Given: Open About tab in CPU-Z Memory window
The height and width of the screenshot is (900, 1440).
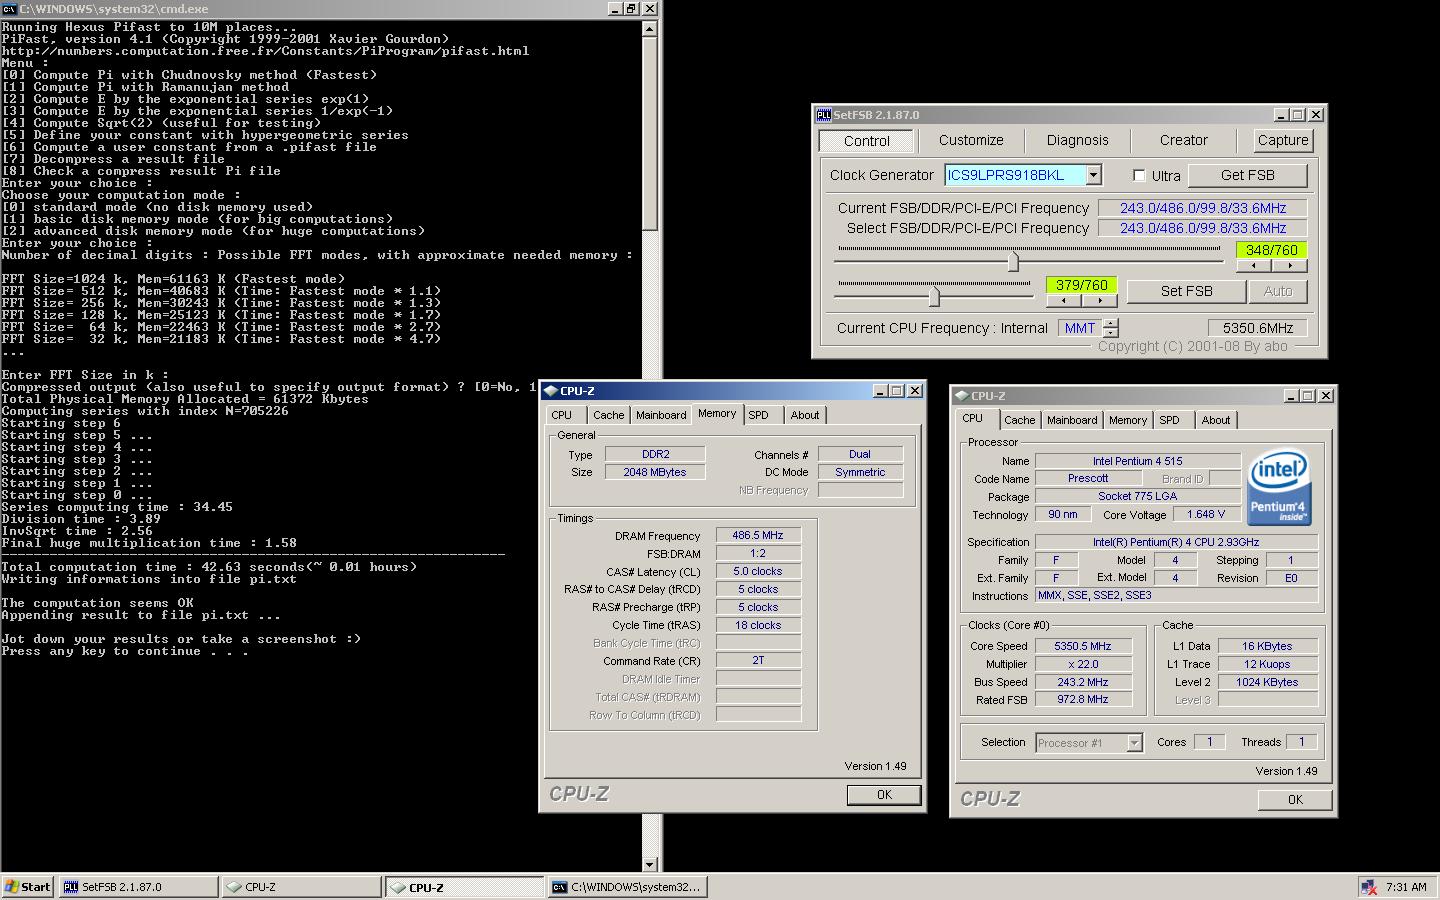Looking at the screenshot, I should pos(804,415).
